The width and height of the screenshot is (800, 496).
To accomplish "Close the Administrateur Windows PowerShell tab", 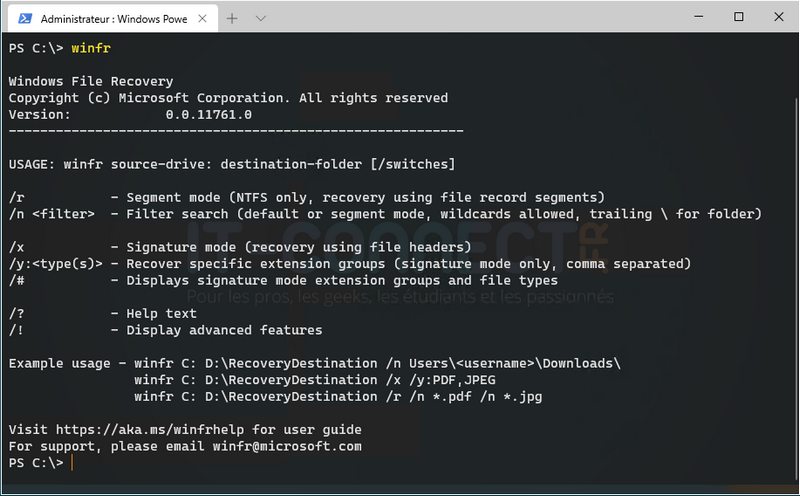I will click(x=201, y=18).
